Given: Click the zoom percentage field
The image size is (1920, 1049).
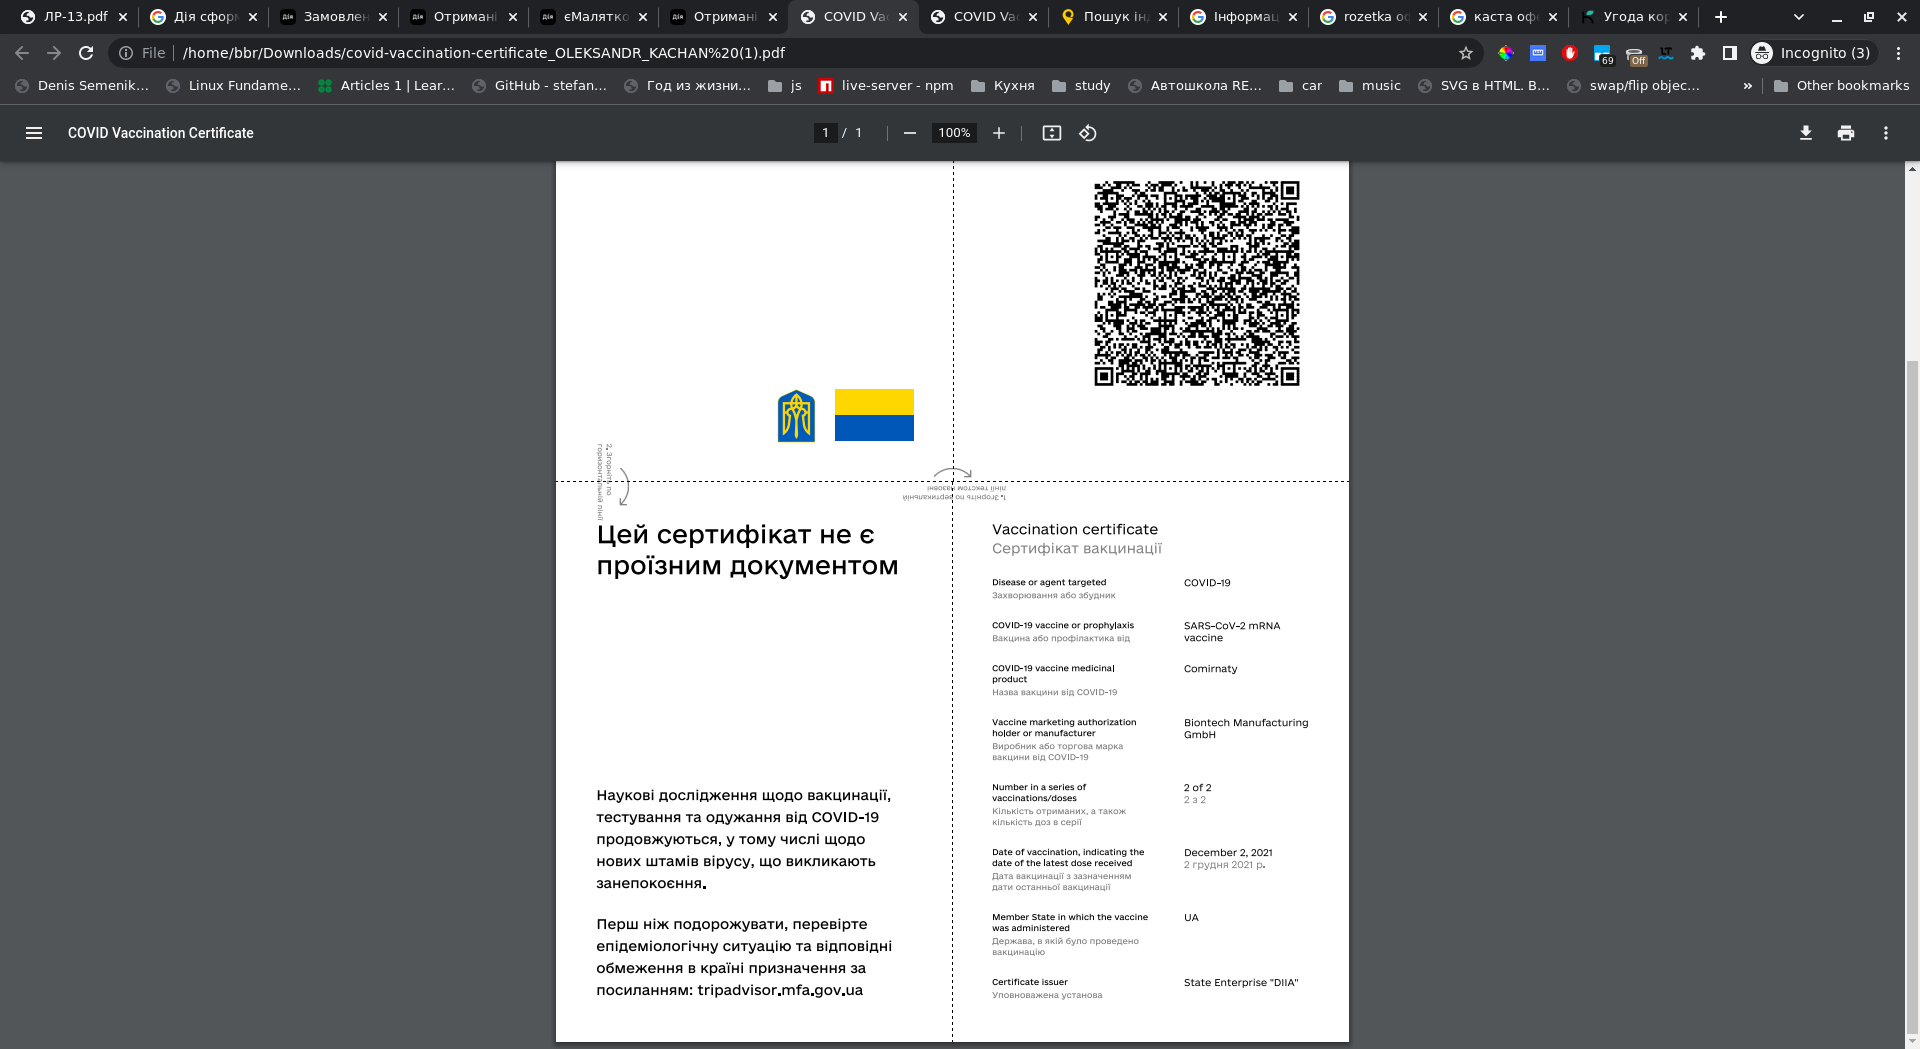Looking at the screenshot, I should (954, 133).
